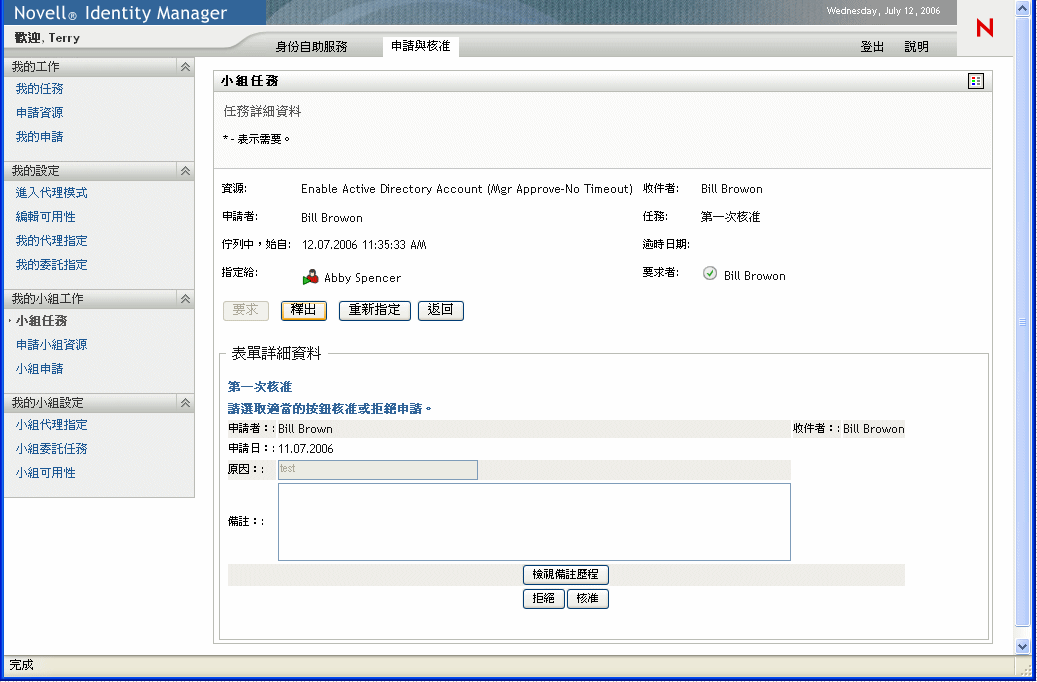Click the Abby Spencer name text
1037x682 pixels.
[362, 278]
